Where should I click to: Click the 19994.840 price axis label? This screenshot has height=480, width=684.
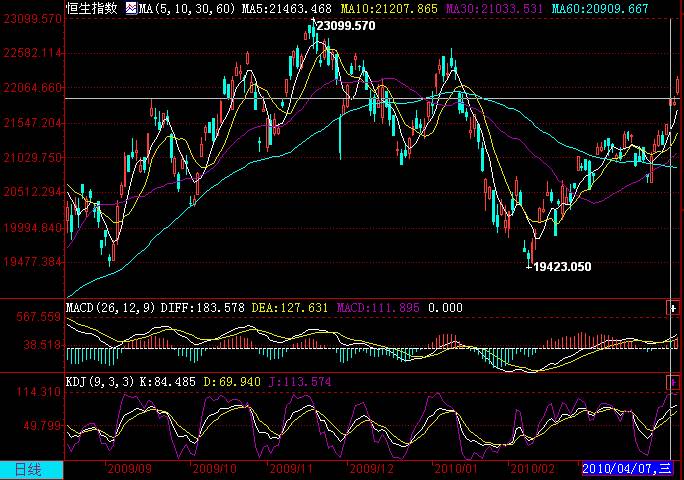click(33, 227)
